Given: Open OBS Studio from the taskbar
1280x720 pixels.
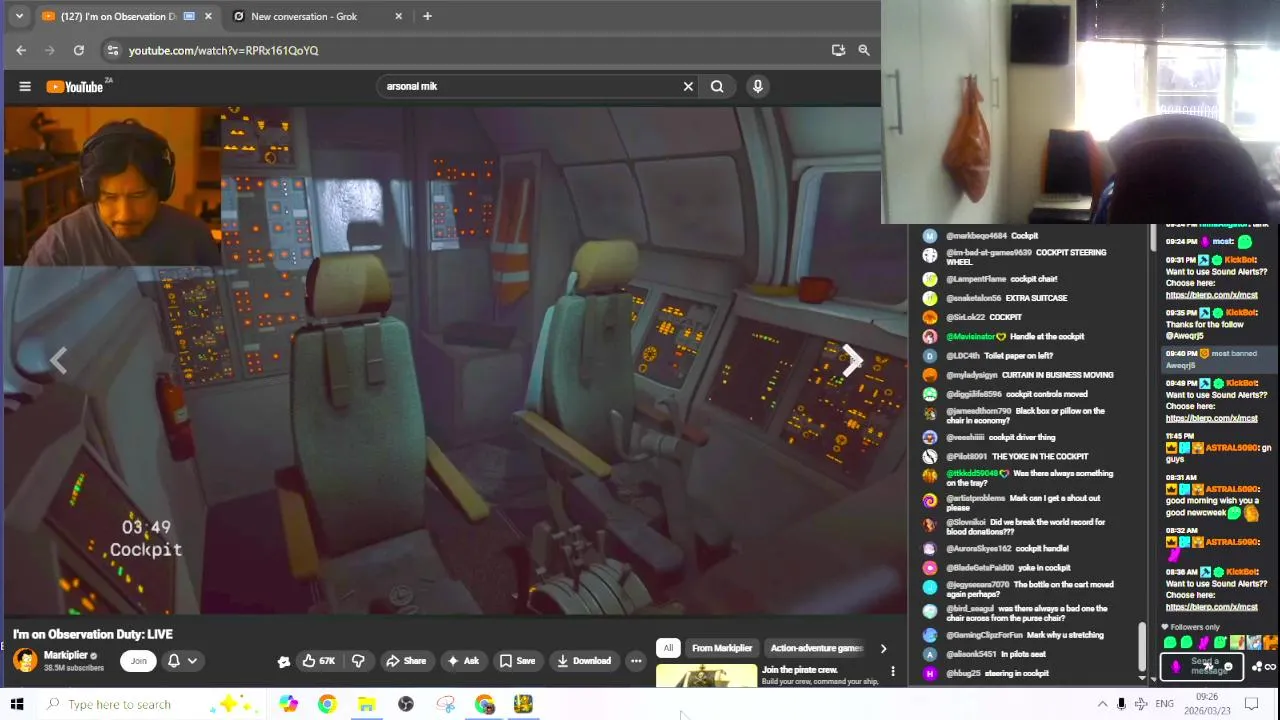Looking at the screenshot, I should coord(406,704).
